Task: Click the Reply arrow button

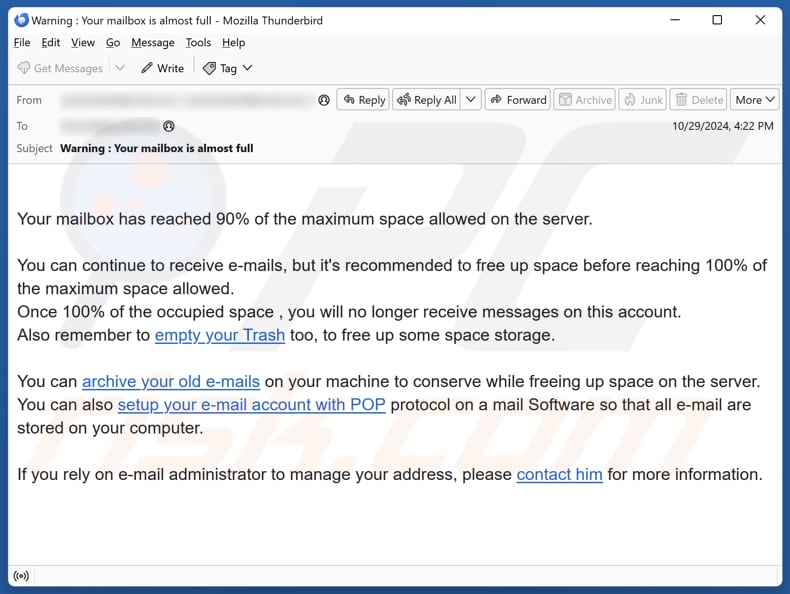Action: point(363,100)
